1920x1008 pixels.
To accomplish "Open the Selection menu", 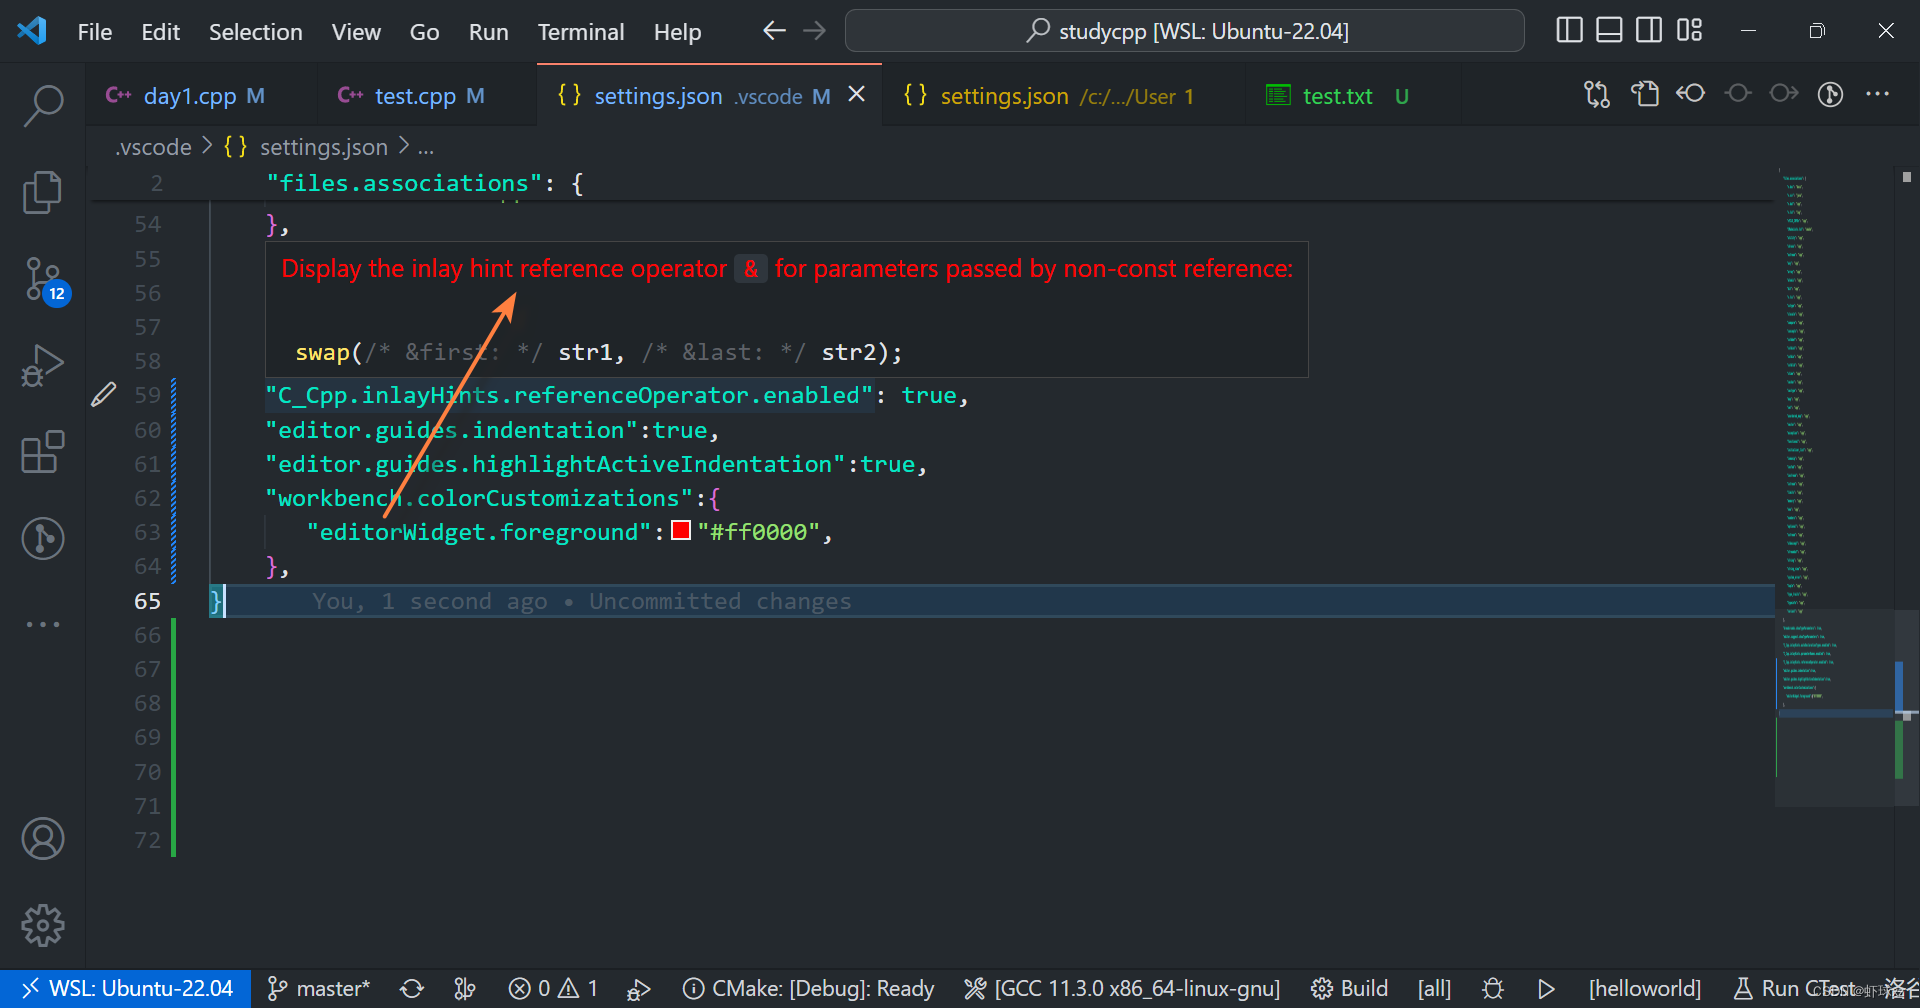I will (255, 32).
